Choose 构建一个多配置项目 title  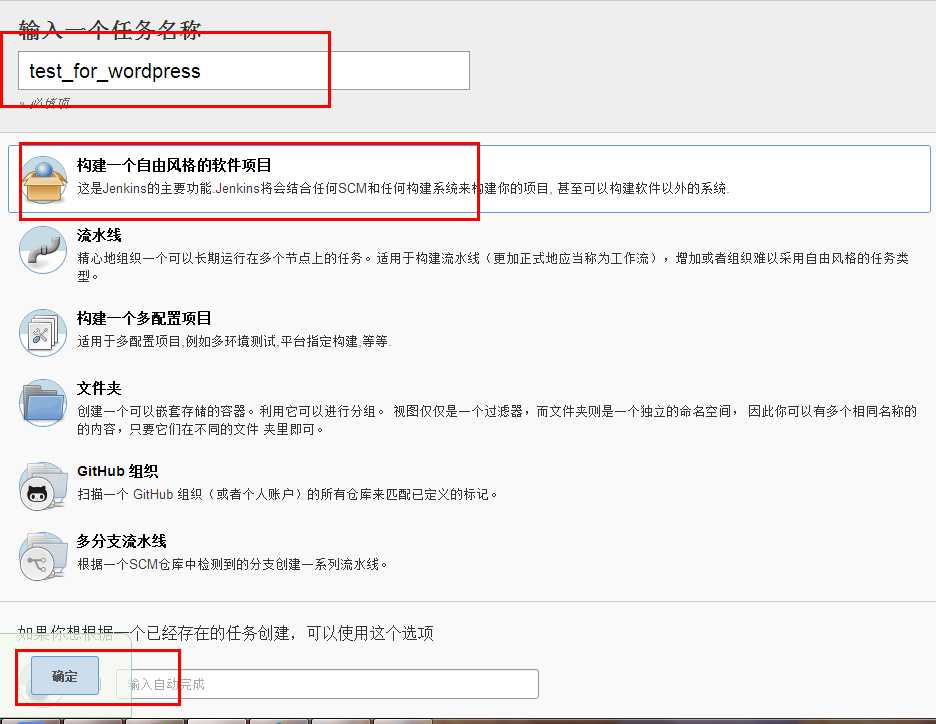point(144,318)
